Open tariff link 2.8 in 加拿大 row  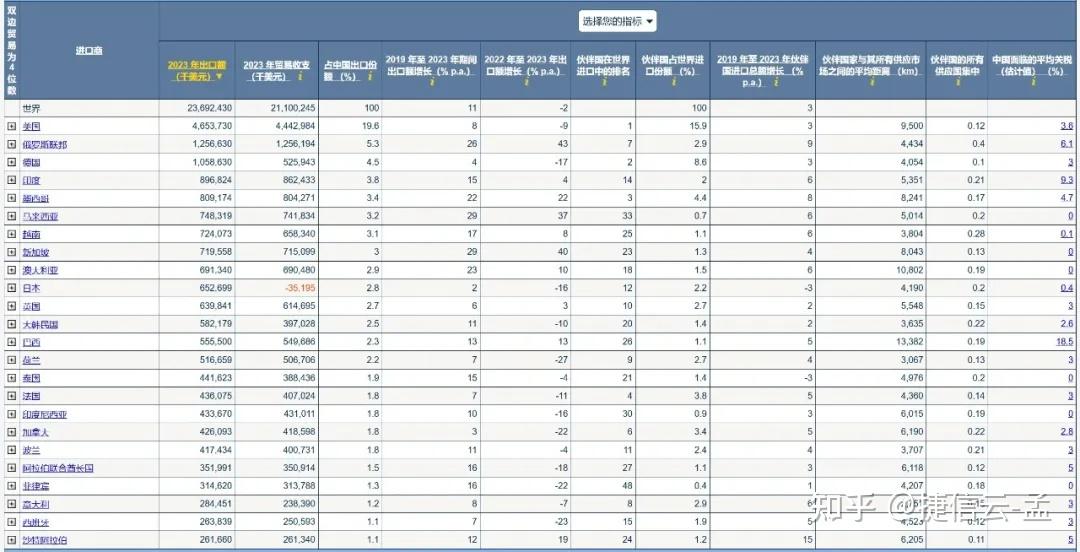coord(1067,432)
